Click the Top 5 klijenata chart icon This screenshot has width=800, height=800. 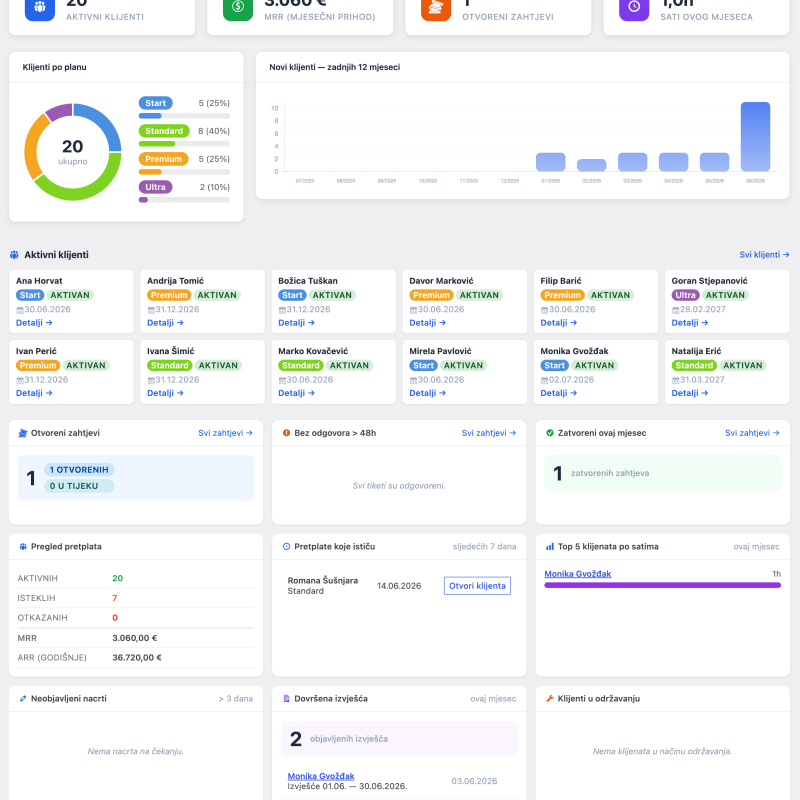coord(549,547)
